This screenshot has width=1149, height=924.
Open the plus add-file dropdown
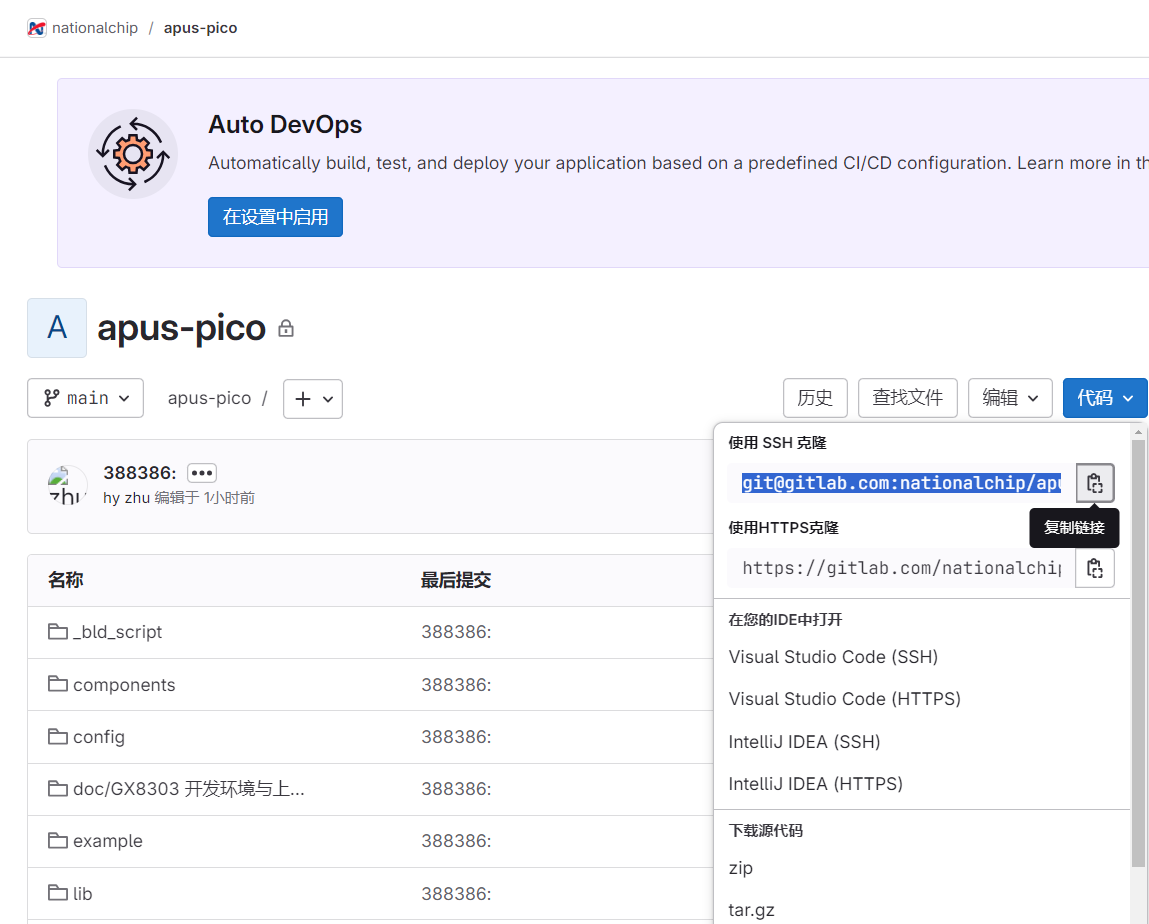313,399
